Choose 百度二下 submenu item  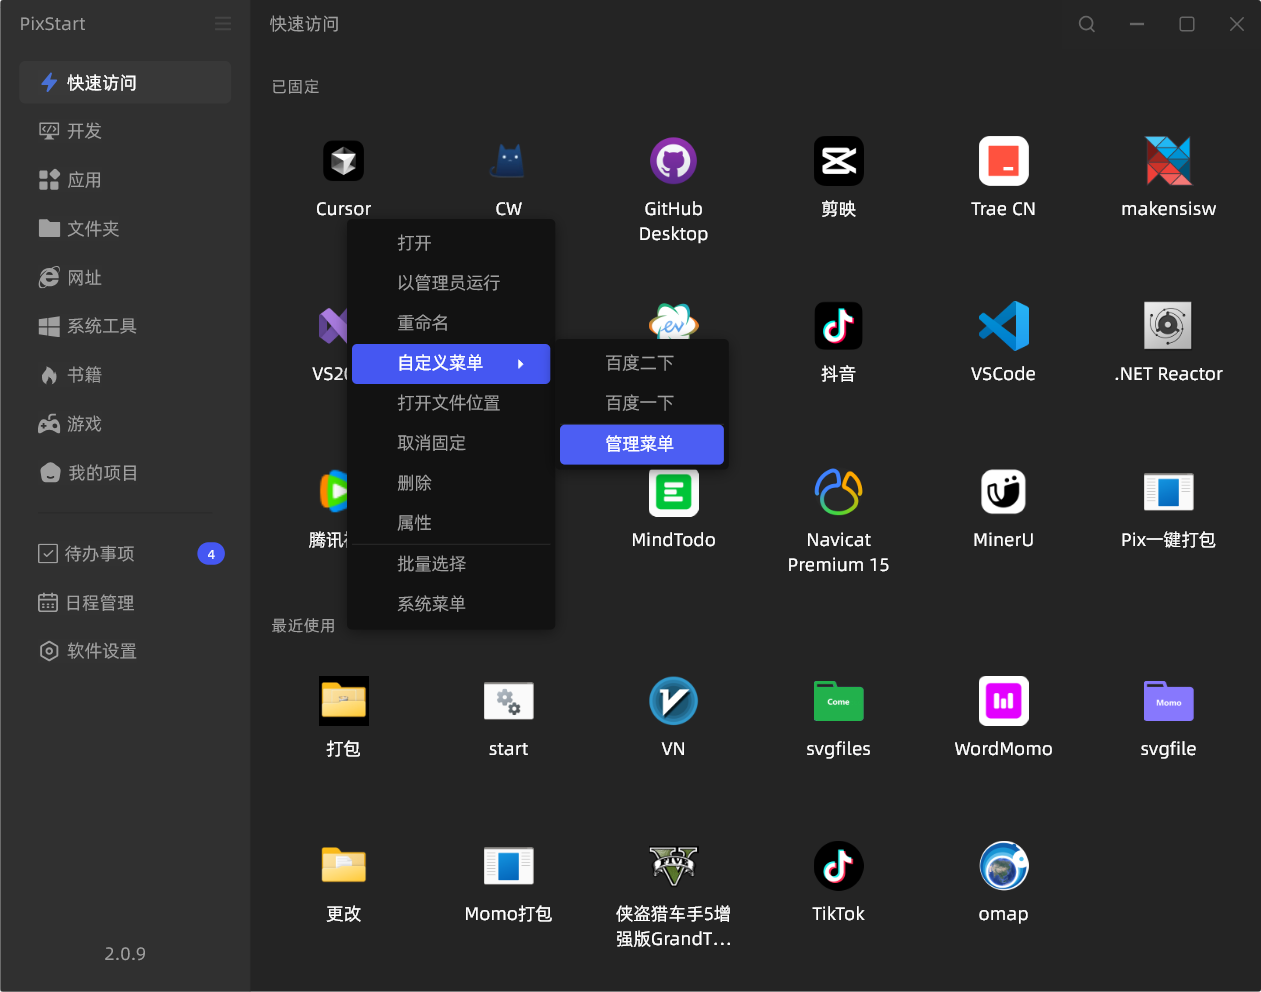coord(642,363)
